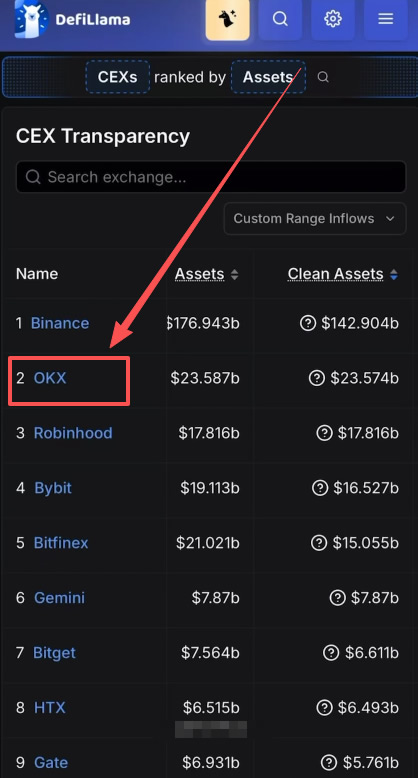Click question mark icon next to Binance clean assets
This screenshot has height=778, width=418.
click(x=308, y=324)
